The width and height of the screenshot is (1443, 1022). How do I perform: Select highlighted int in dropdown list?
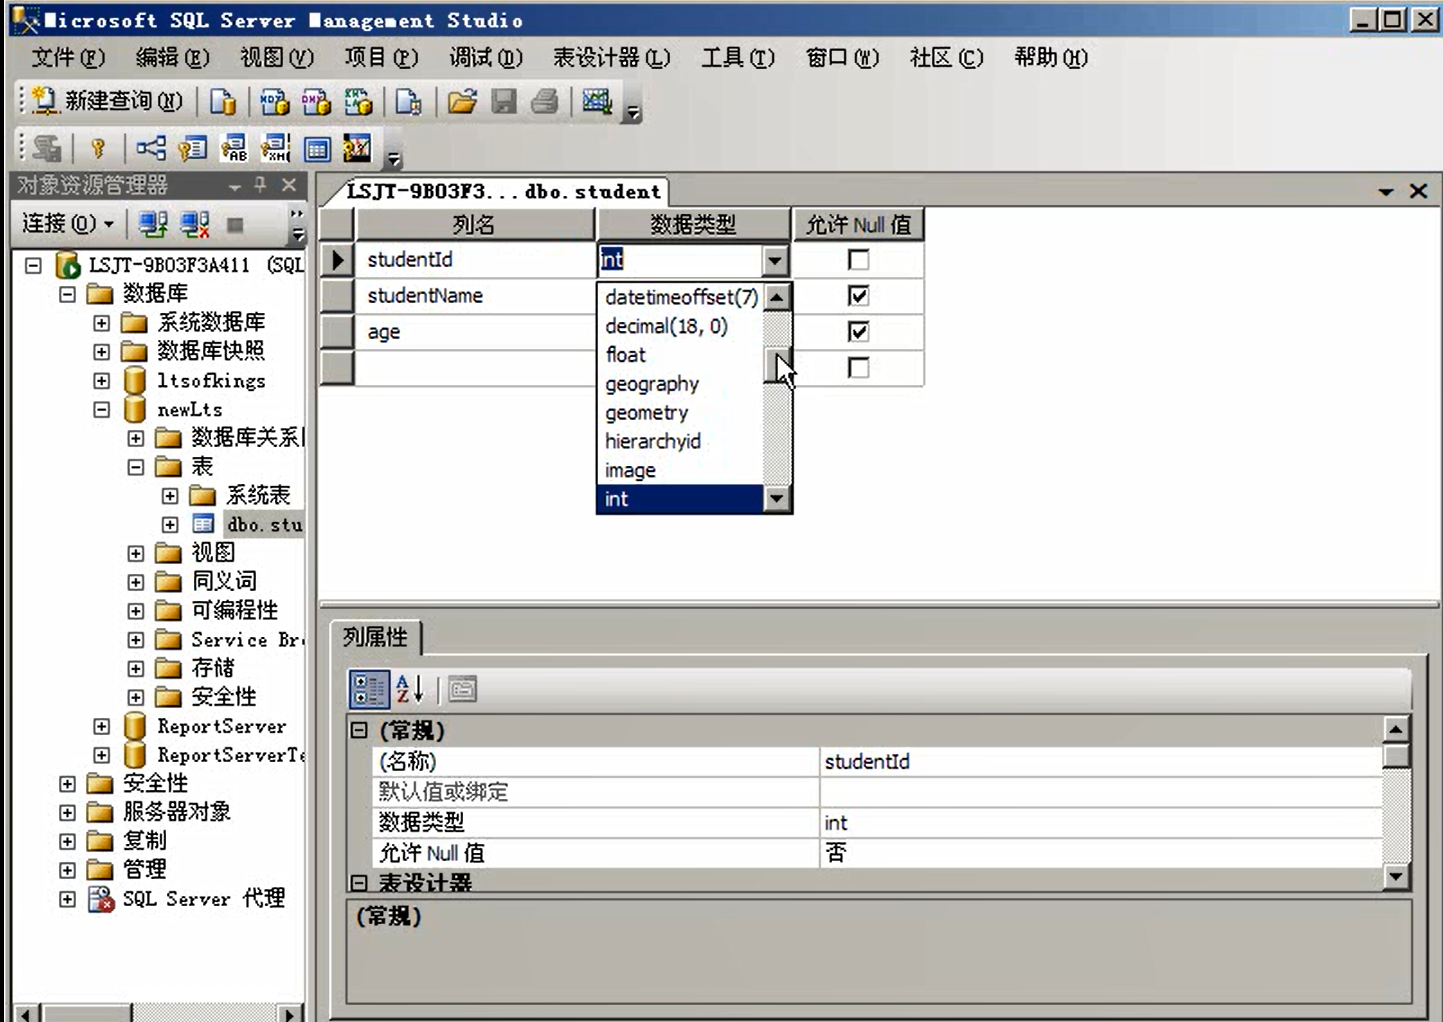680,499
